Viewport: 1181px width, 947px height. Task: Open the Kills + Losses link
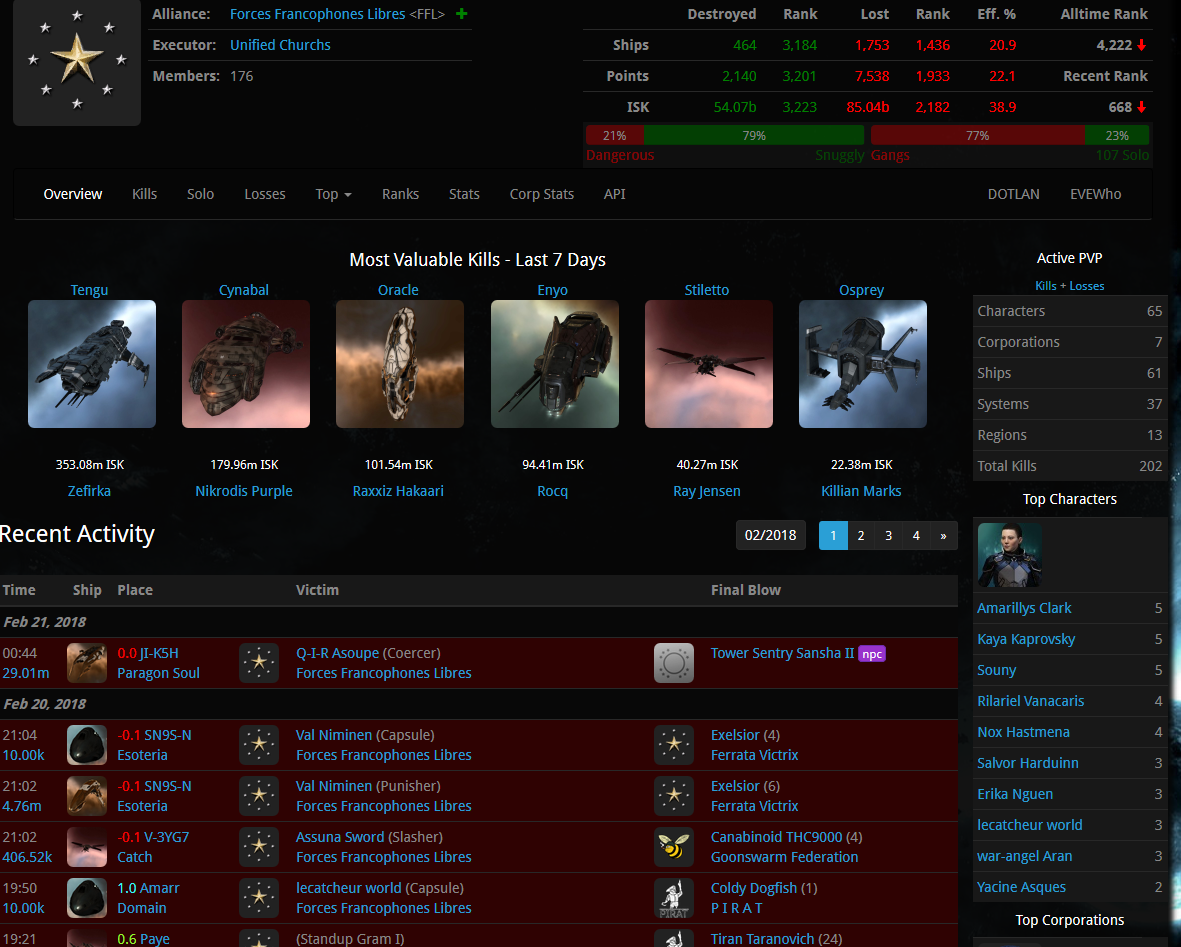(1070, 286)
